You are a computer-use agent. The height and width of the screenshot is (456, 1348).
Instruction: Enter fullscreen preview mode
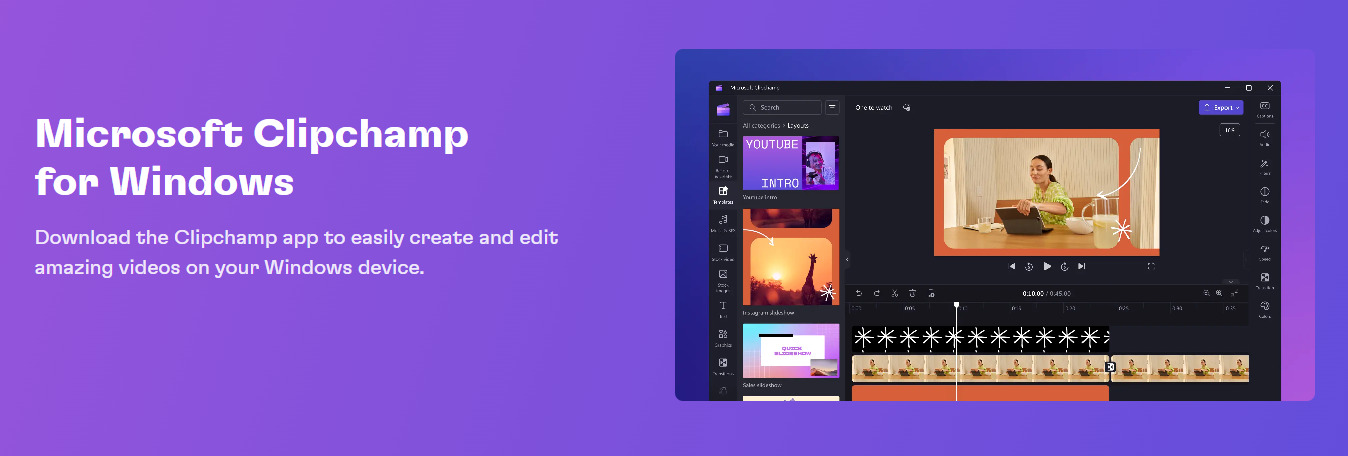tap(1151, 266)
